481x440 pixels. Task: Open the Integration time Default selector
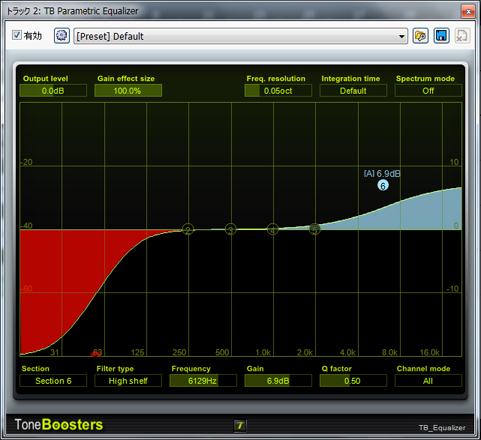tap(353, 91)
